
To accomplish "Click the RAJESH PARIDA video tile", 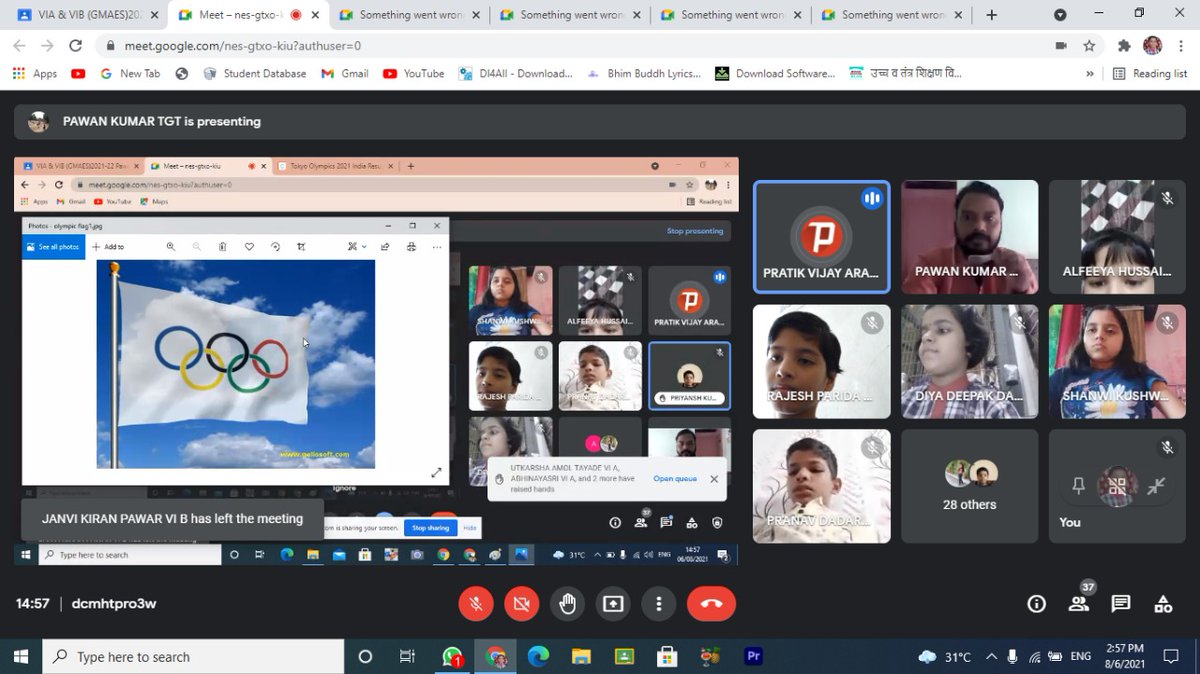I will pyautogui.click(x=821, y=361).
